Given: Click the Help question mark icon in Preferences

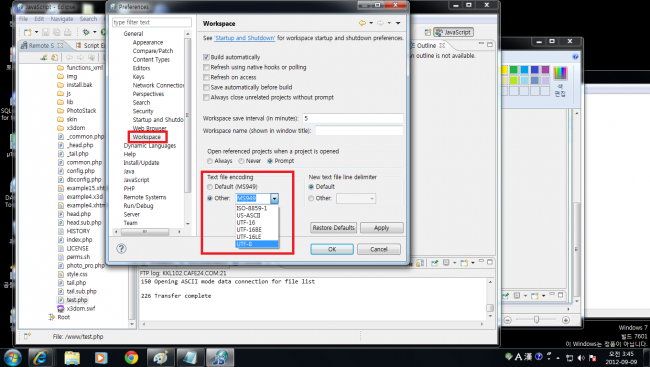Looking at the screenshot, I should tap(121, 249).
